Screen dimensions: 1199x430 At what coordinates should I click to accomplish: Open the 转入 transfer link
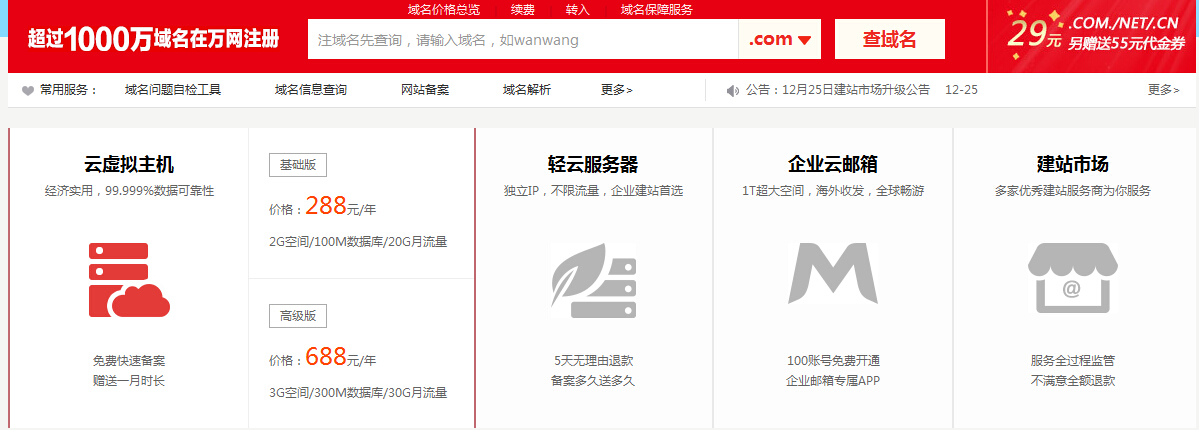[x=577, y=9]
